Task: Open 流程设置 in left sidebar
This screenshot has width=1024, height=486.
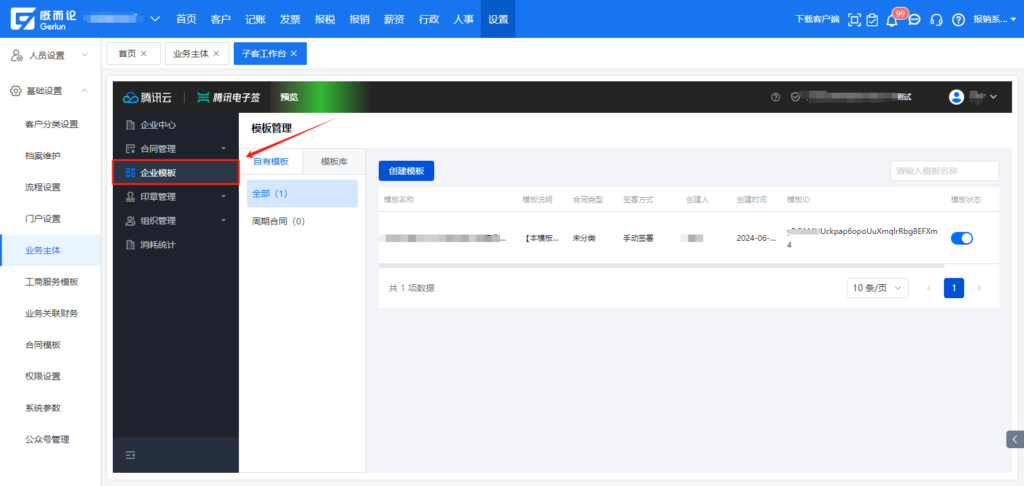Action: click(43, 187)
